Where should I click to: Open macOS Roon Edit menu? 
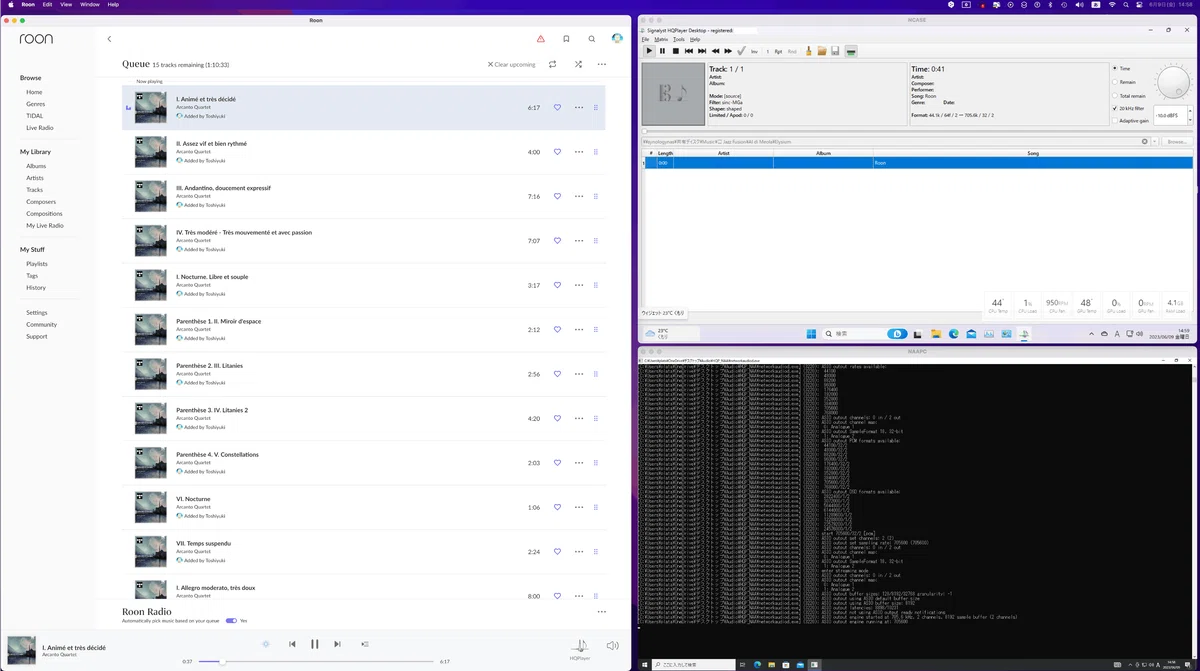pos(47,5)
